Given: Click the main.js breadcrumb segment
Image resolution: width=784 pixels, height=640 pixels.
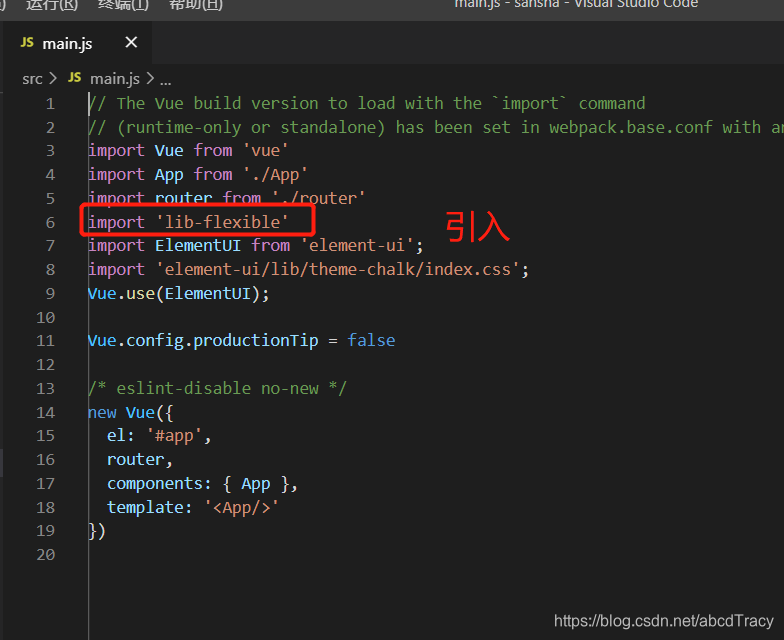Looking at the screenshot, I should pos(114,78).
